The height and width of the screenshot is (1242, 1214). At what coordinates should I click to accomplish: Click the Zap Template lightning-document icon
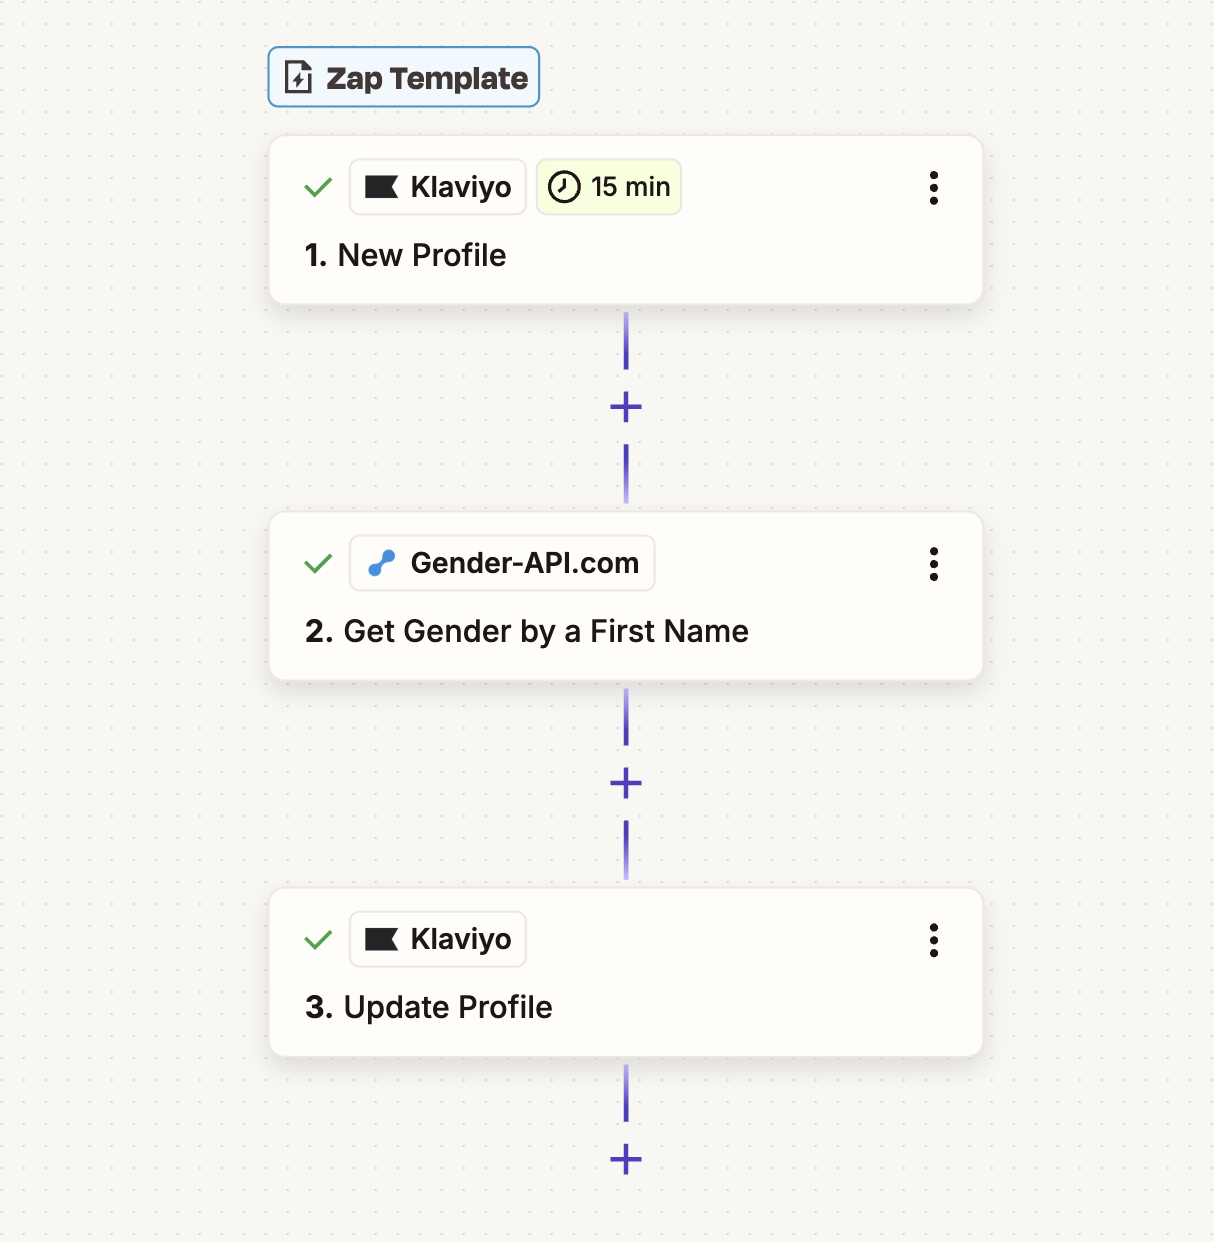point(297,77)
